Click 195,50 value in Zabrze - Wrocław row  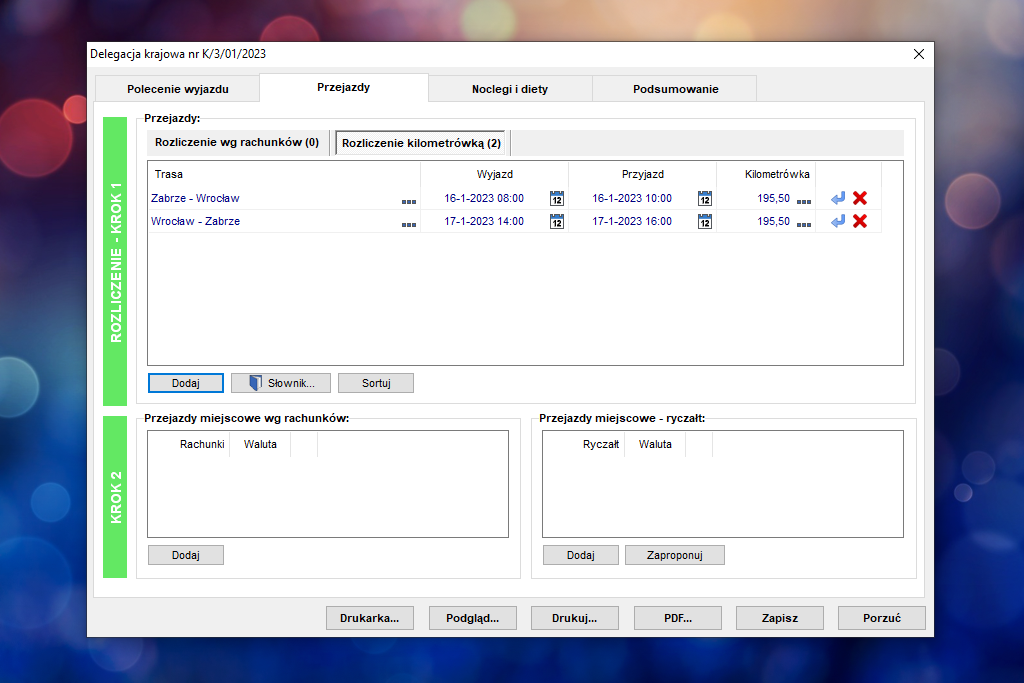click(x=773, y=198)
